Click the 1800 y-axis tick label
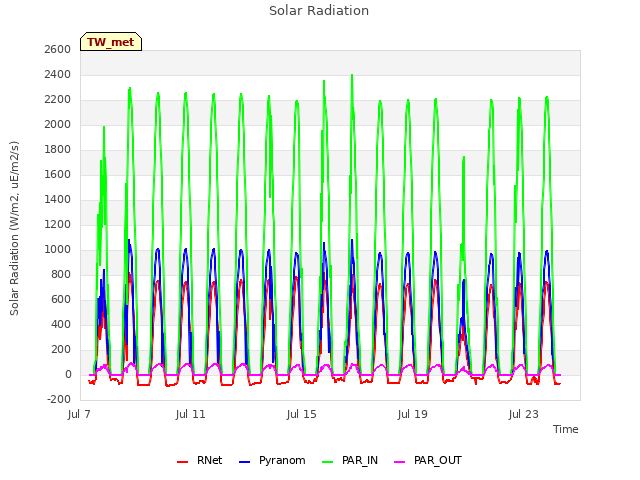 (x=58, y=149)
